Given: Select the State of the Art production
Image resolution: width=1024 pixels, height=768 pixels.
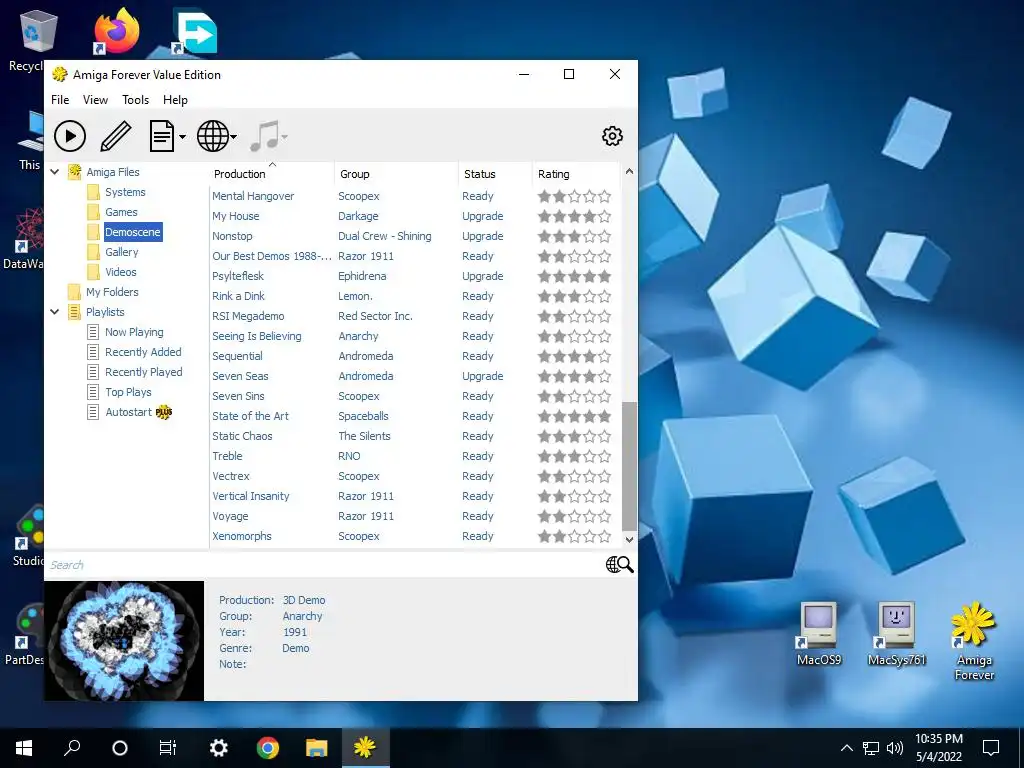Looking at the screenshot, I should [x=250, y=416].
